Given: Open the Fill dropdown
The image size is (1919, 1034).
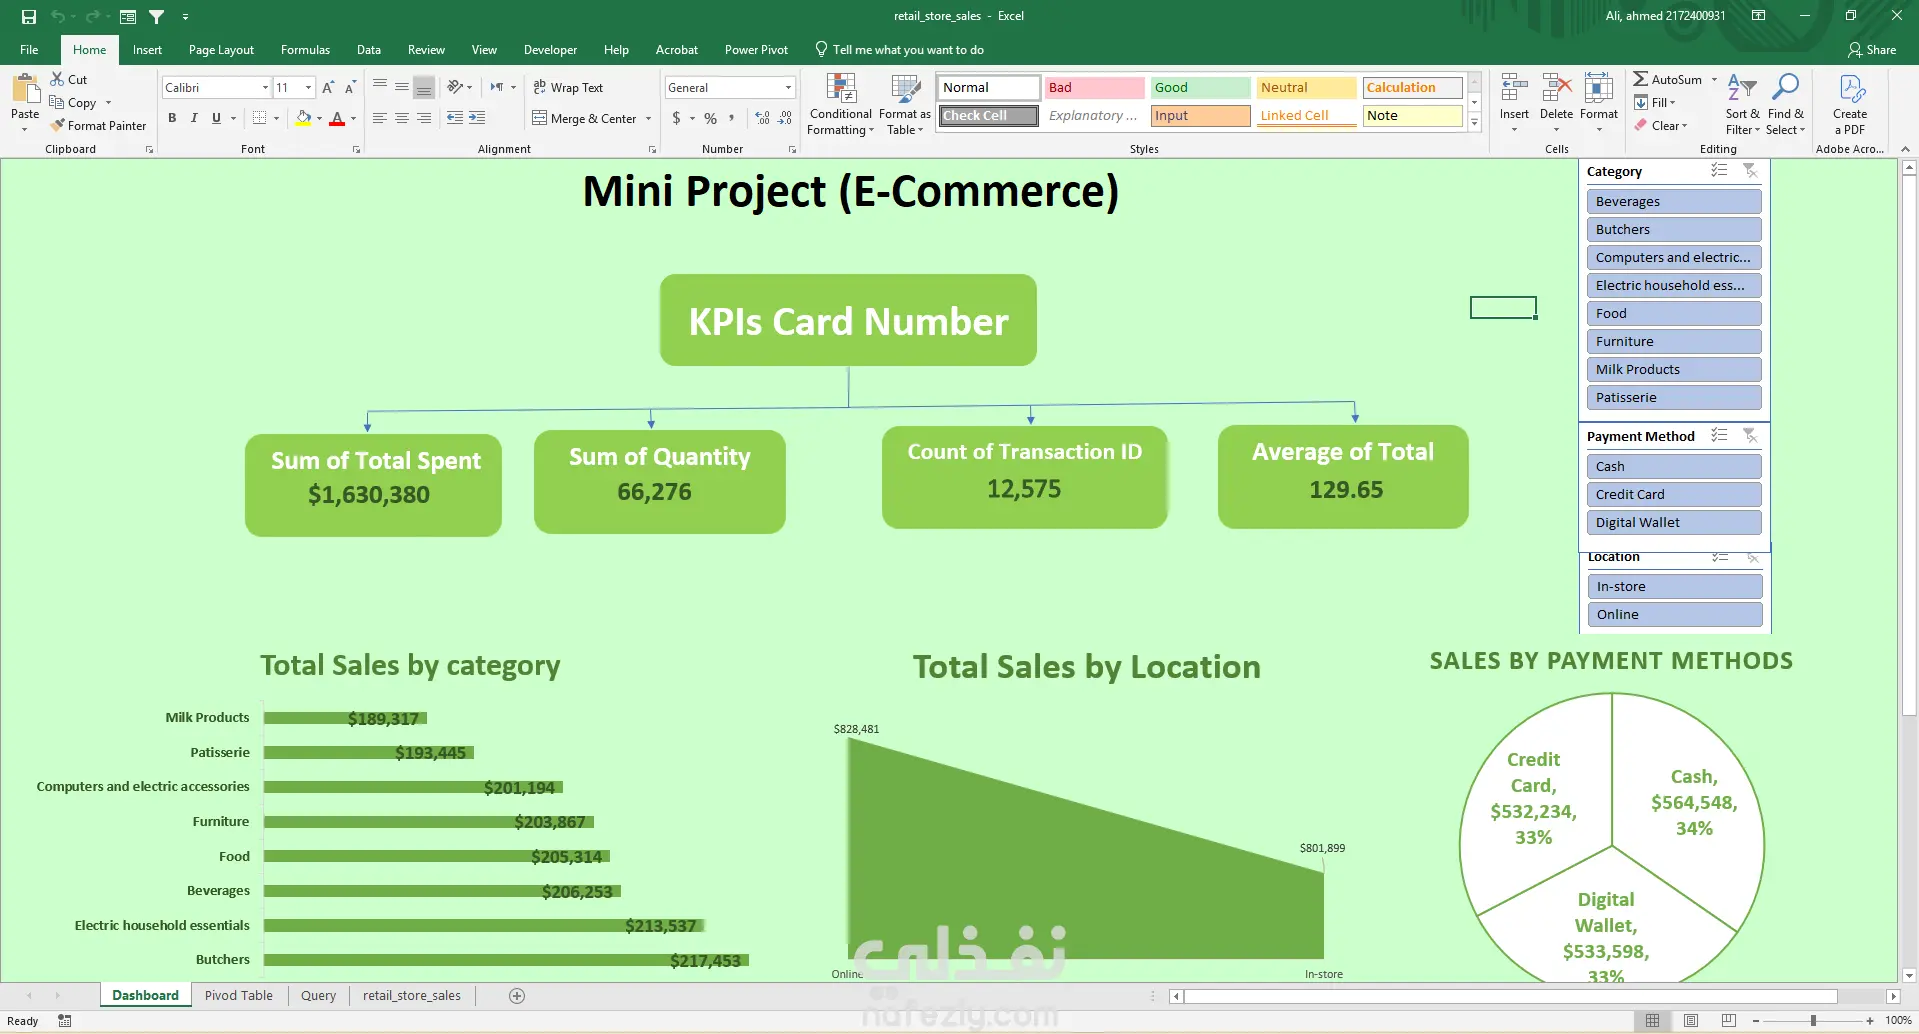Looking at the screenshot, I should (1655, 102).
